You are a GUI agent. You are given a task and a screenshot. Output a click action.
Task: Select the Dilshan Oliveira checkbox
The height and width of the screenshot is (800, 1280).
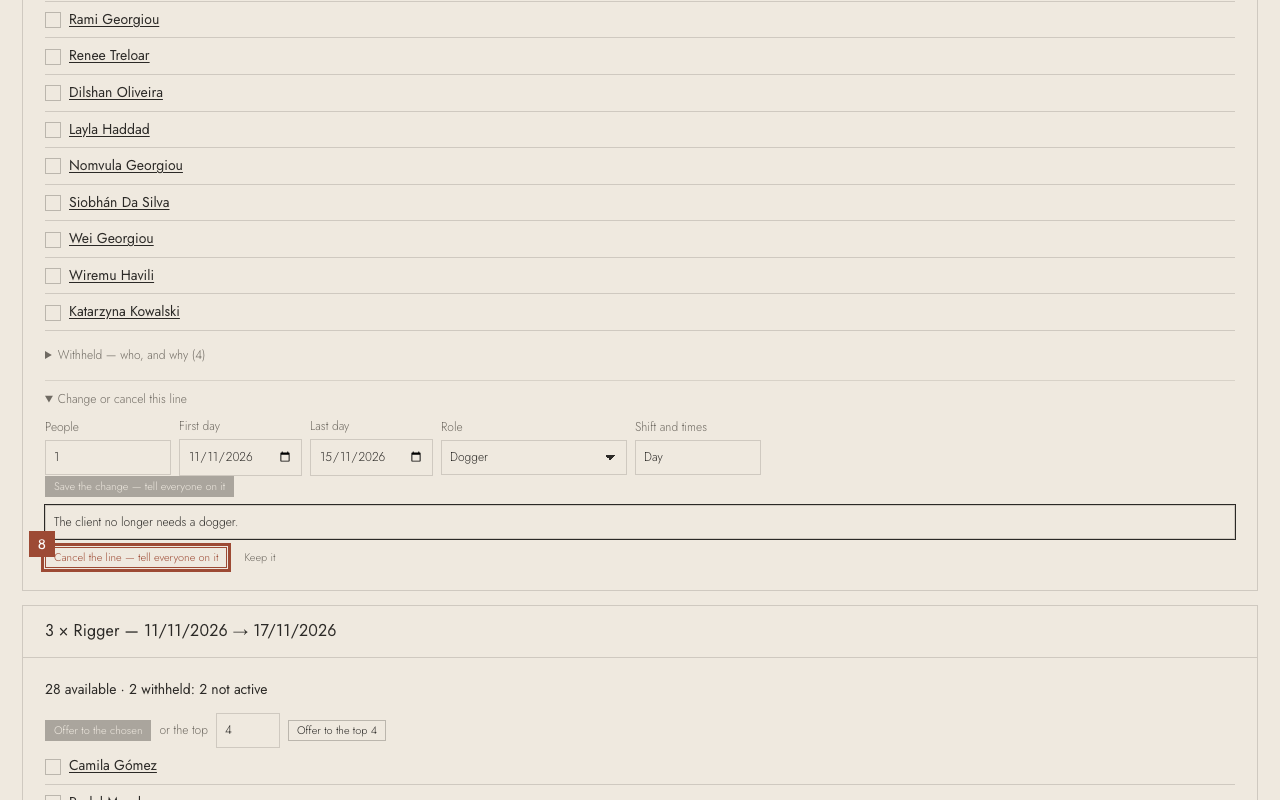pyautogui.click(x=53, y=93)
